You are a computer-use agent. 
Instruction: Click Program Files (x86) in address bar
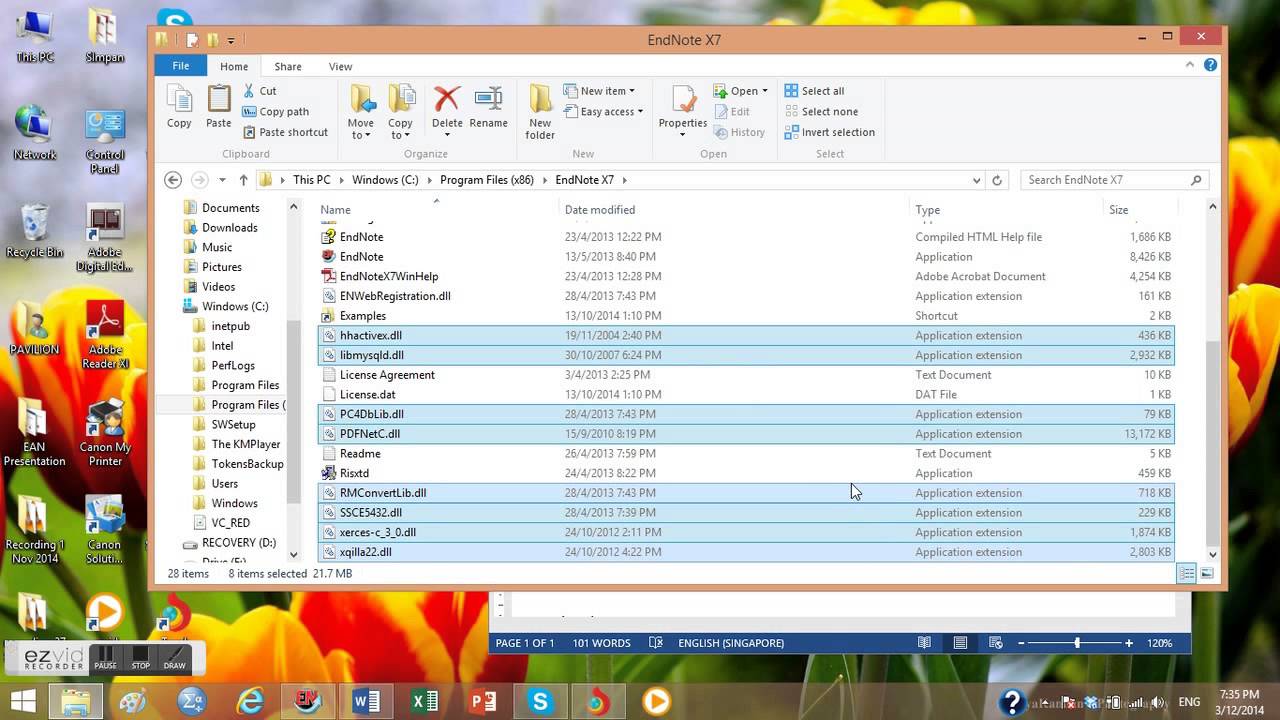click(x=487, y=180)
